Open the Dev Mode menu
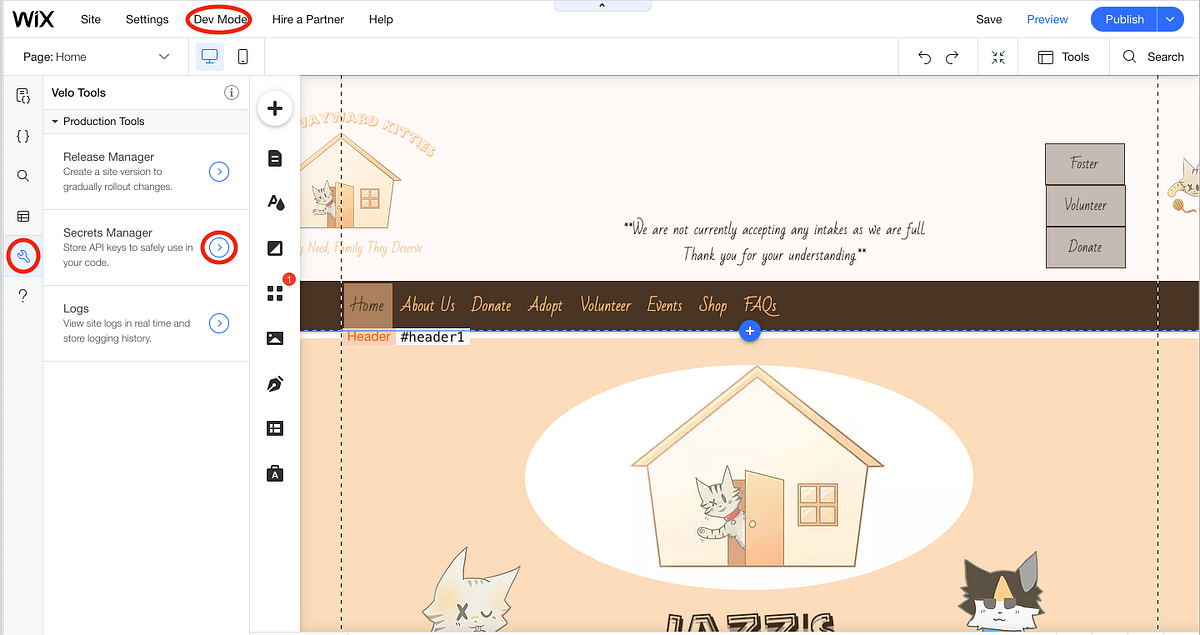The height and width of the screenshot is (635, 1200). 219,19
